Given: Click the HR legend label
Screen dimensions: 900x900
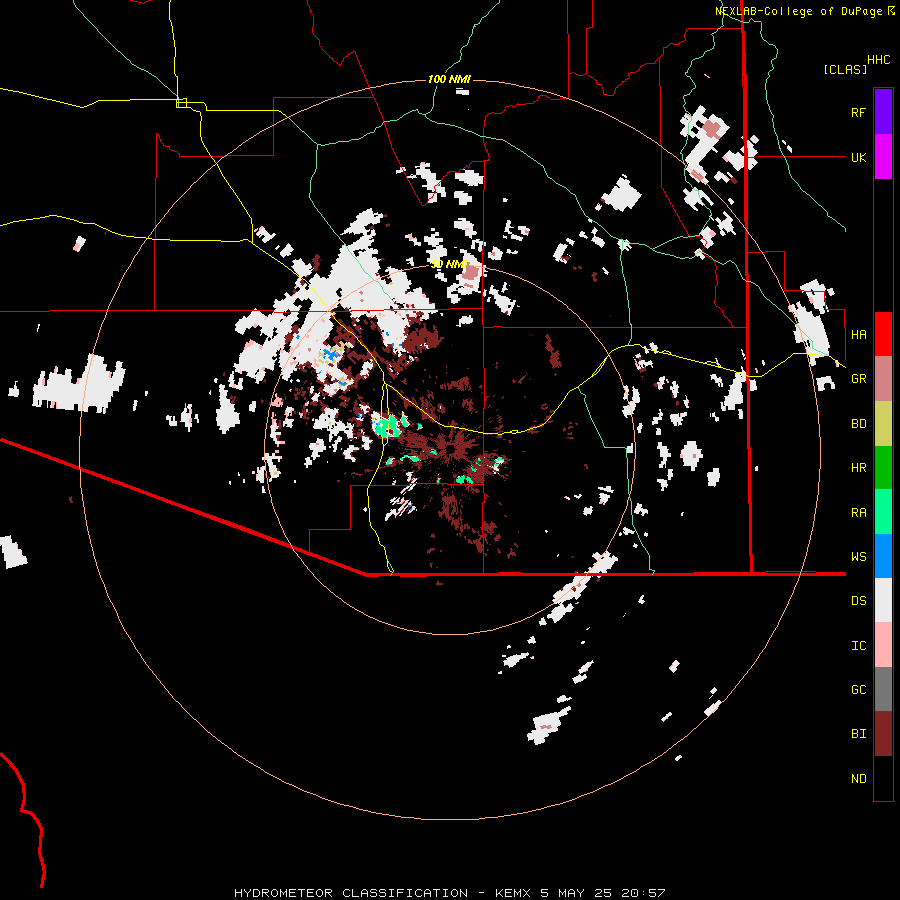Looking at the screenshot, I should tap(858, 468).
